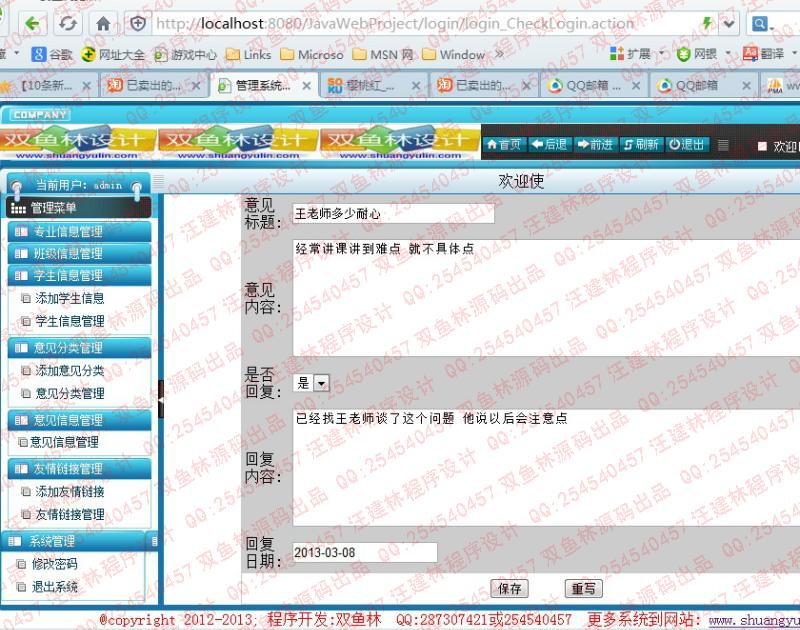The width and height of the screenshot is (800, 630).
Task: Open 意见分类管理 sub-item link
Action: click(69, 393)
